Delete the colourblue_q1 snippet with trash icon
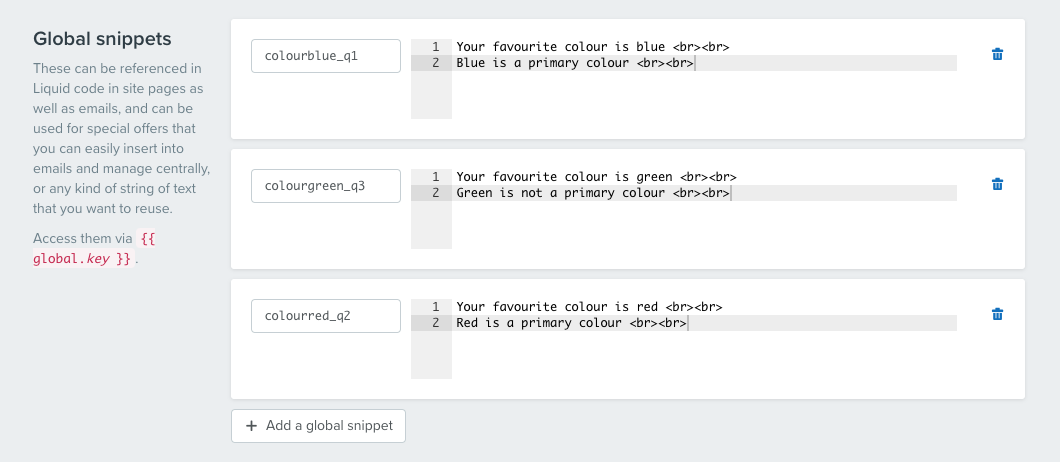The image size is (1060, 462). coord(997,54)
